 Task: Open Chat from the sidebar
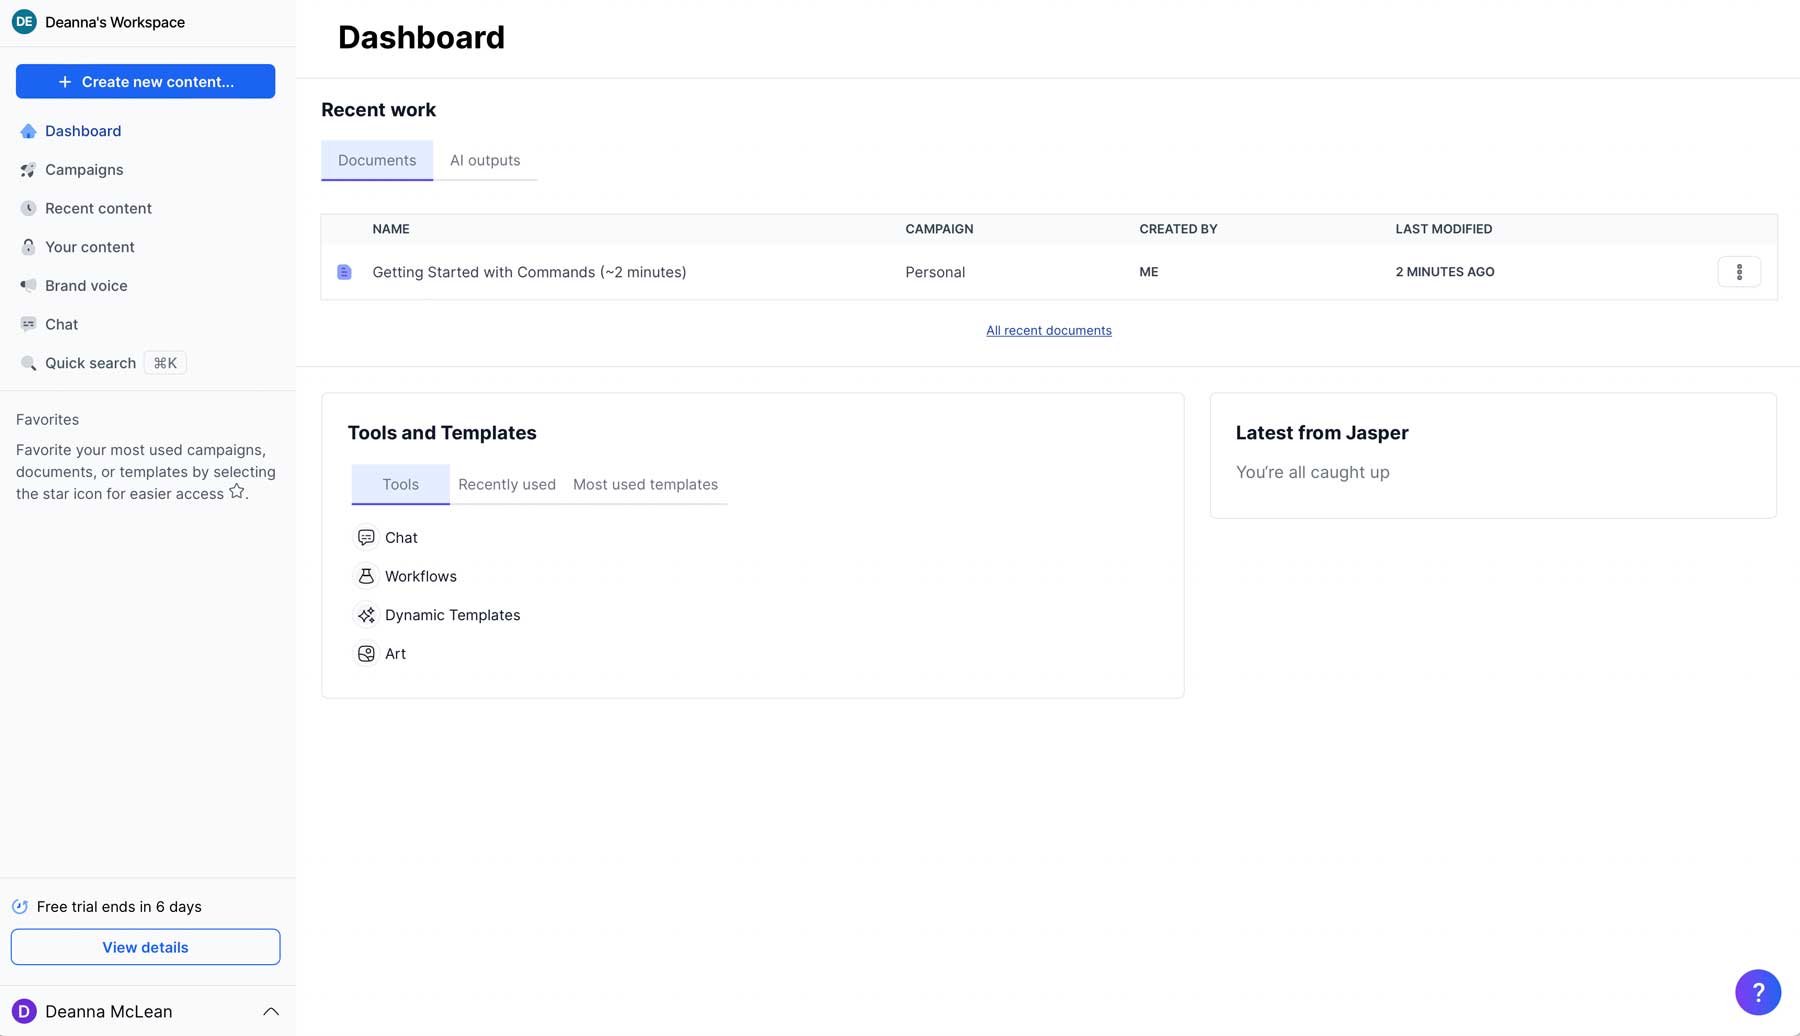[61, 324]
